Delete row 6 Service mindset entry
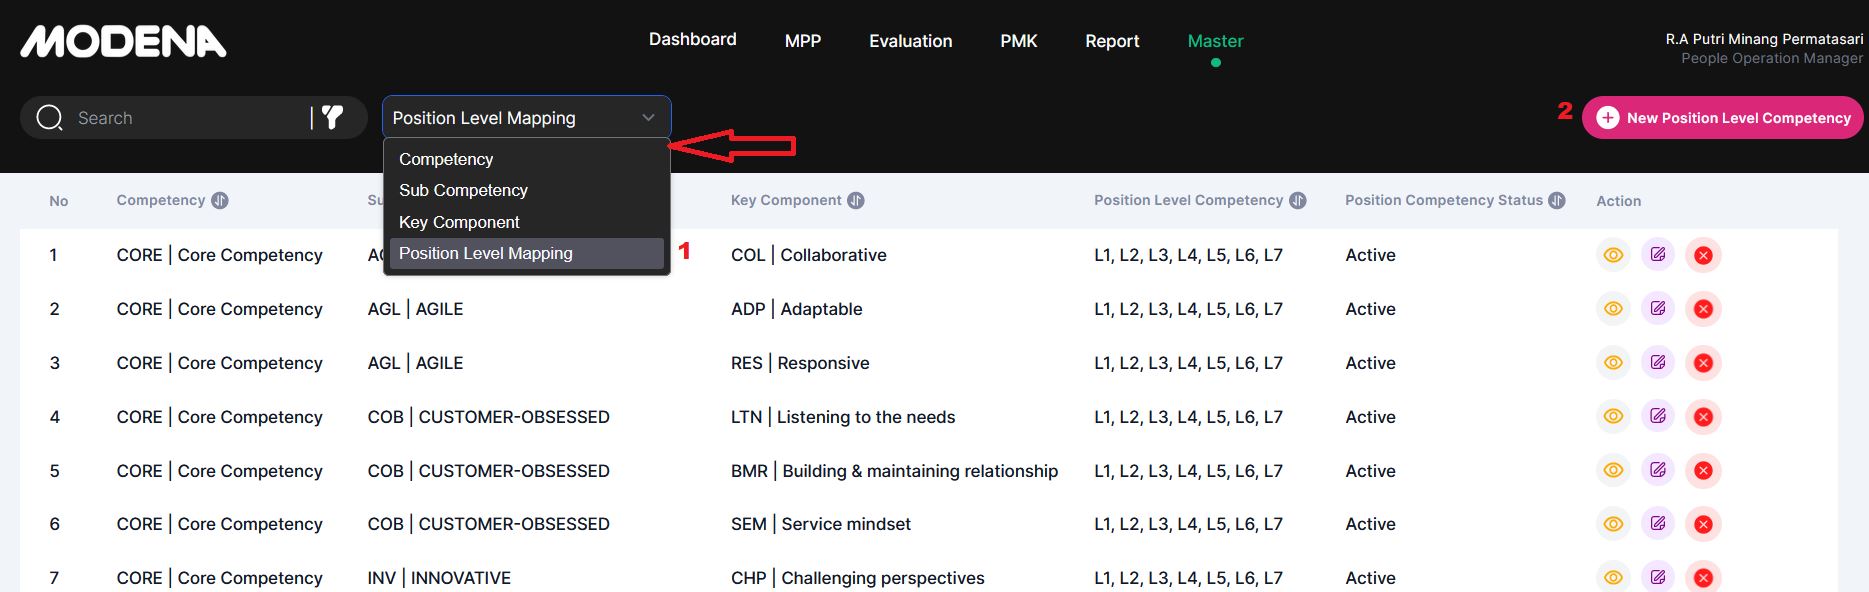Viewport: 1869px width, 592px height. pyautogui.click(x=1703, y=524)
